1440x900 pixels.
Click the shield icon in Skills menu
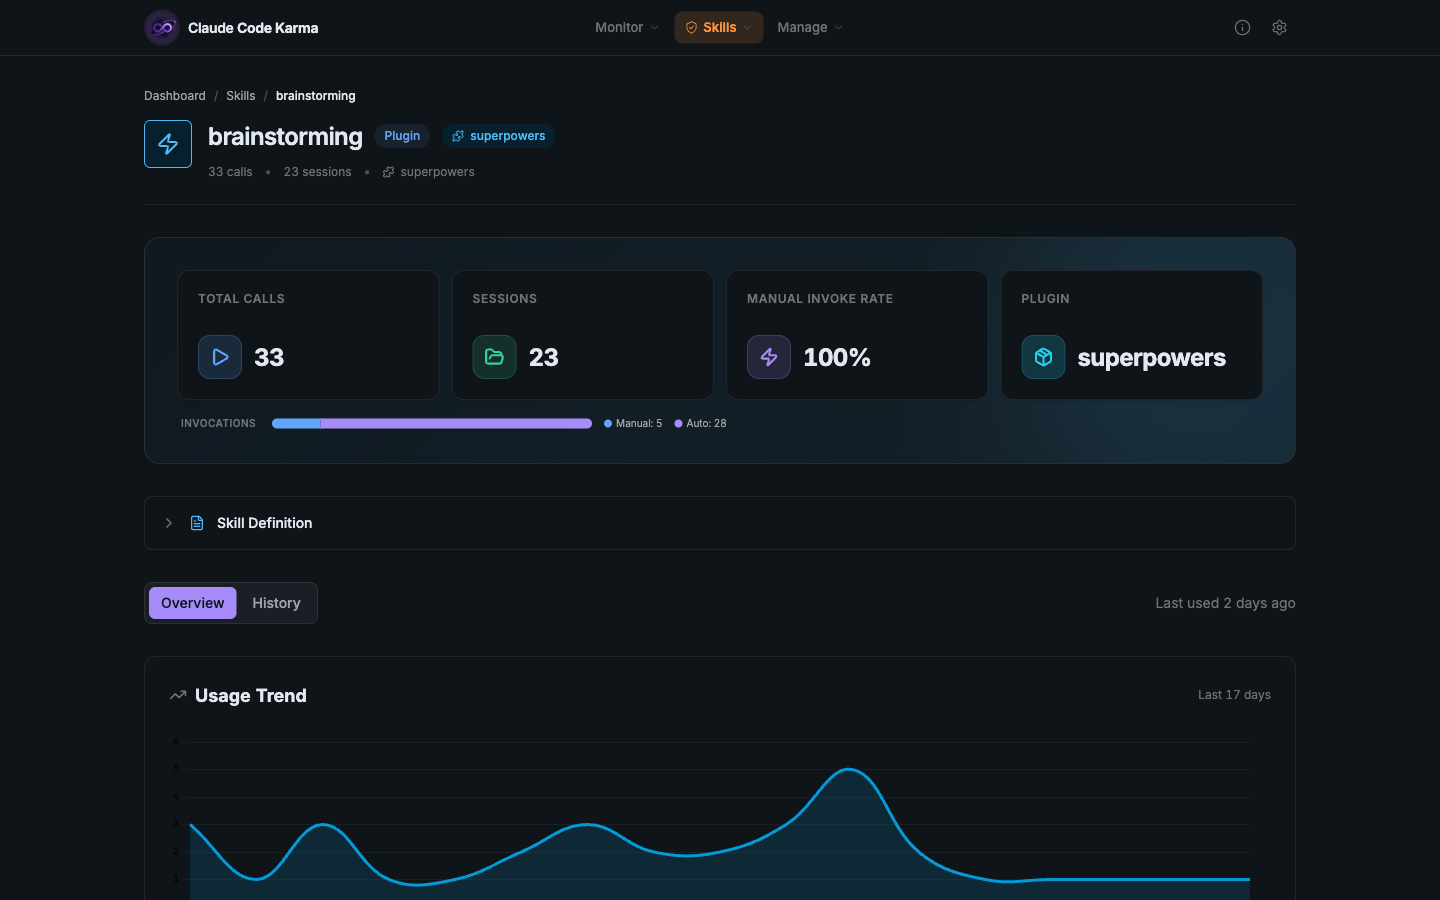coord(691,28)
